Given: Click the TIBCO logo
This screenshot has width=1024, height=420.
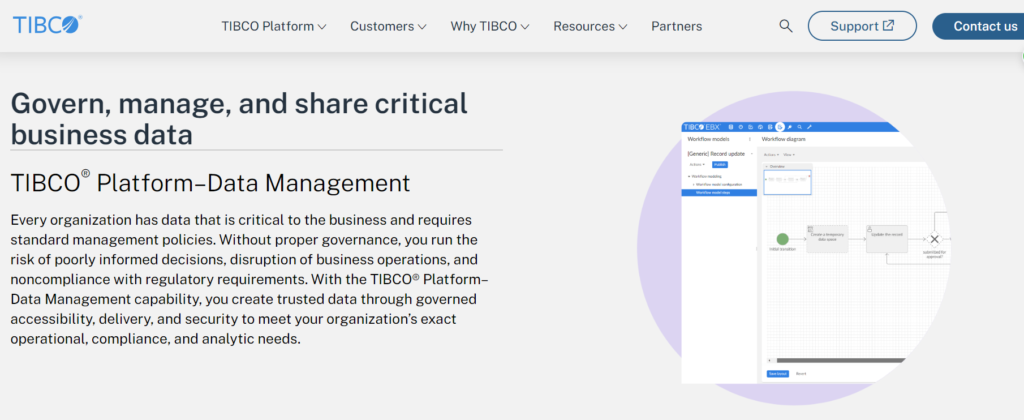Looking at the screenshot, I should [x=47, y=25].
